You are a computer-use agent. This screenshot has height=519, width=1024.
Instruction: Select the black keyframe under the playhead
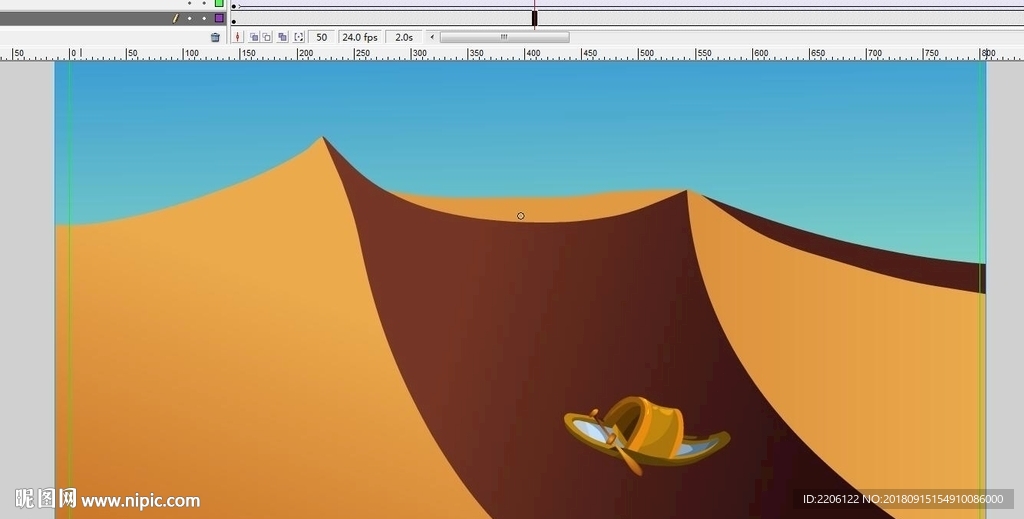pos(535,18)
